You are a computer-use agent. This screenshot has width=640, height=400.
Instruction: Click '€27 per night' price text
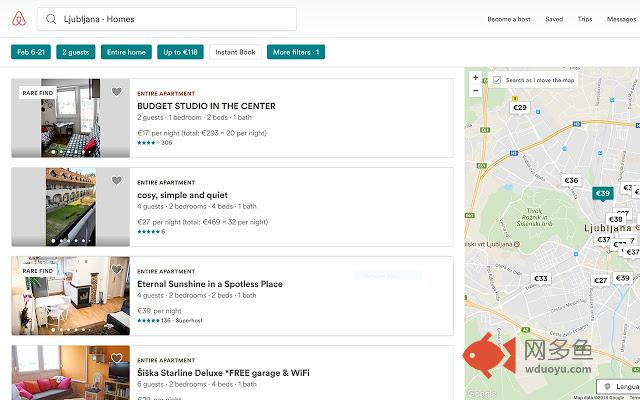pos(159,222)
